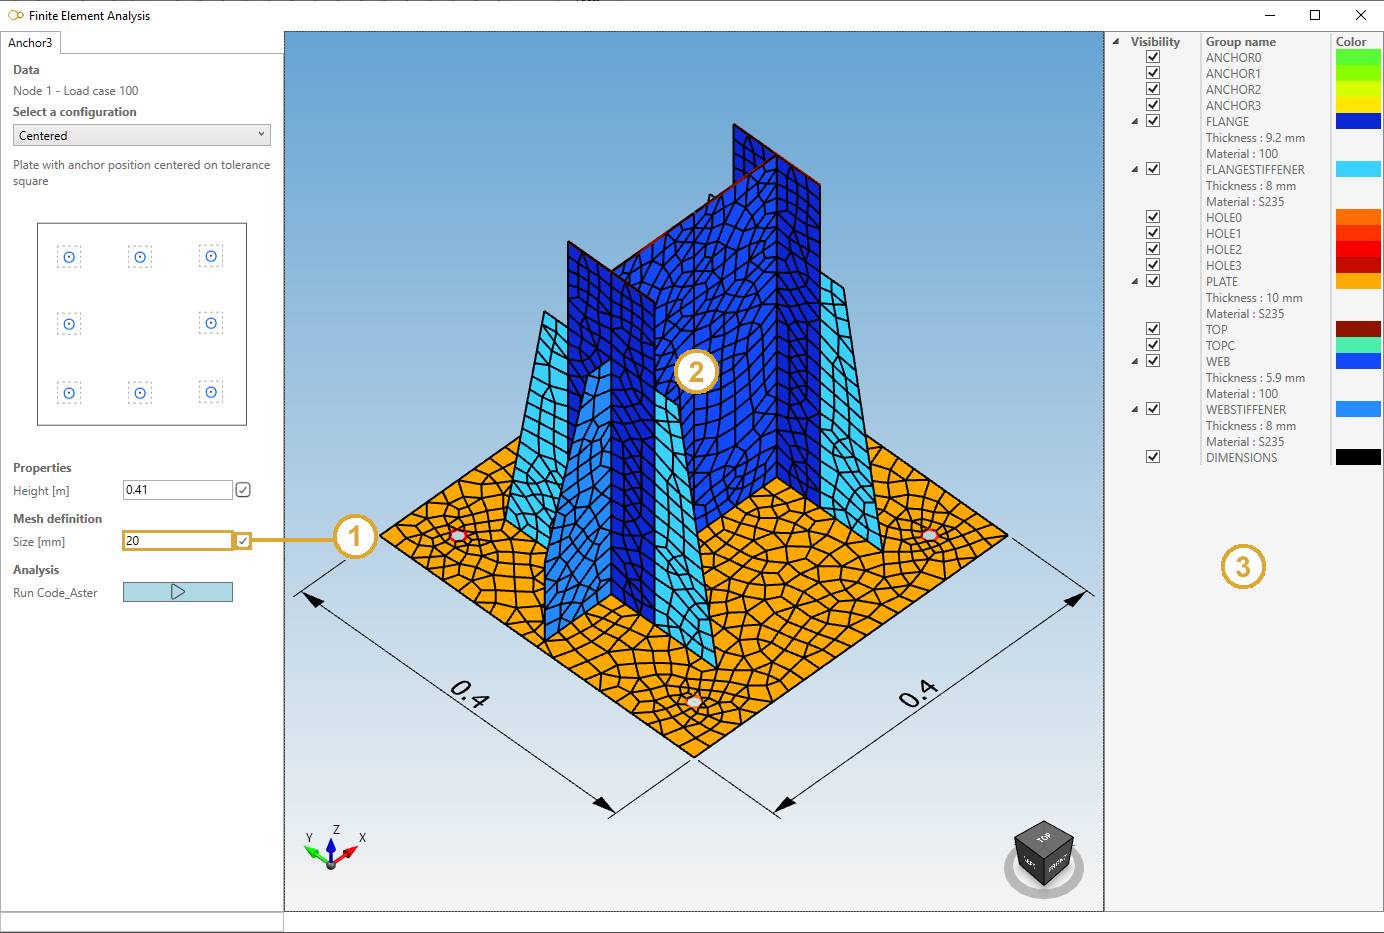Toggle visibility of TOP group
Screen dimensions: 1384x933
tap(1153, 329)
